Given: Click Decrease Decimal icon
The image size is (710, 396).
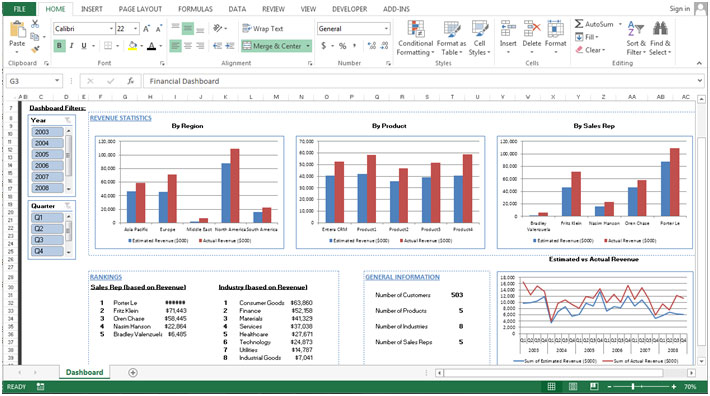Looking at the screenshot, I should pyautogui.click(x=384, y=46).
